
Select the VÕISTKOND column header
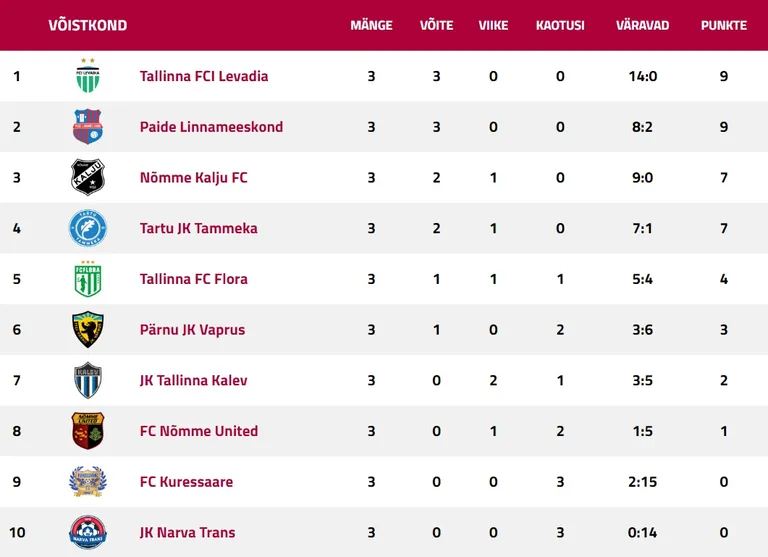pyautogui.click(x=88, y=25)
